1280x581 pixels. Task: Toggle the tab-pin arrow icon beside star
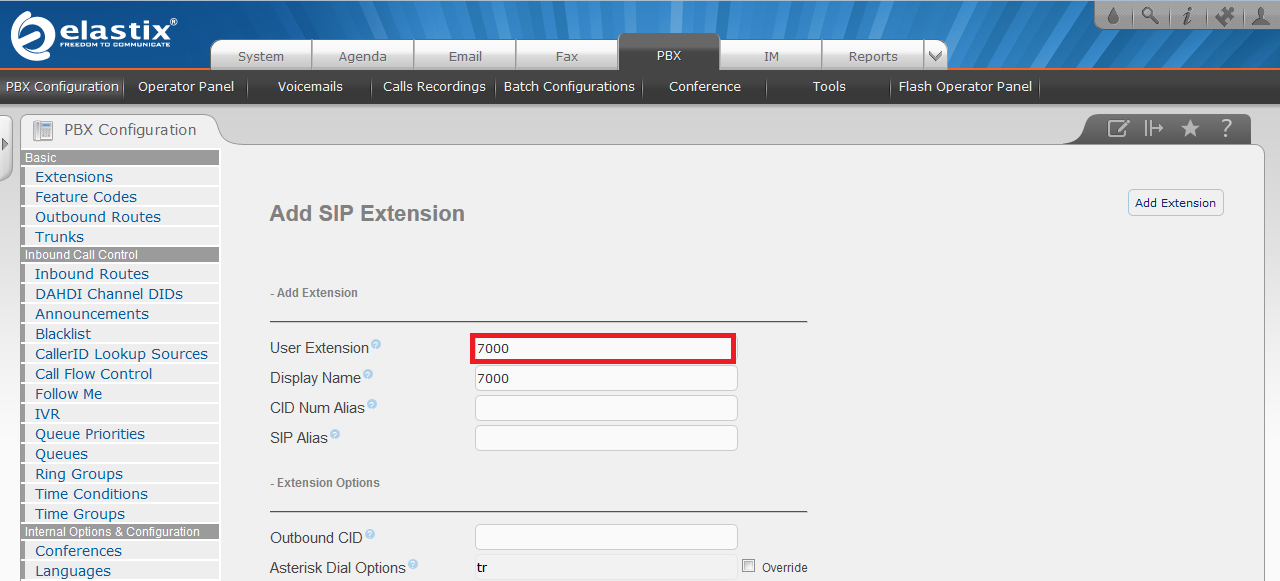tap(1154, 128)
